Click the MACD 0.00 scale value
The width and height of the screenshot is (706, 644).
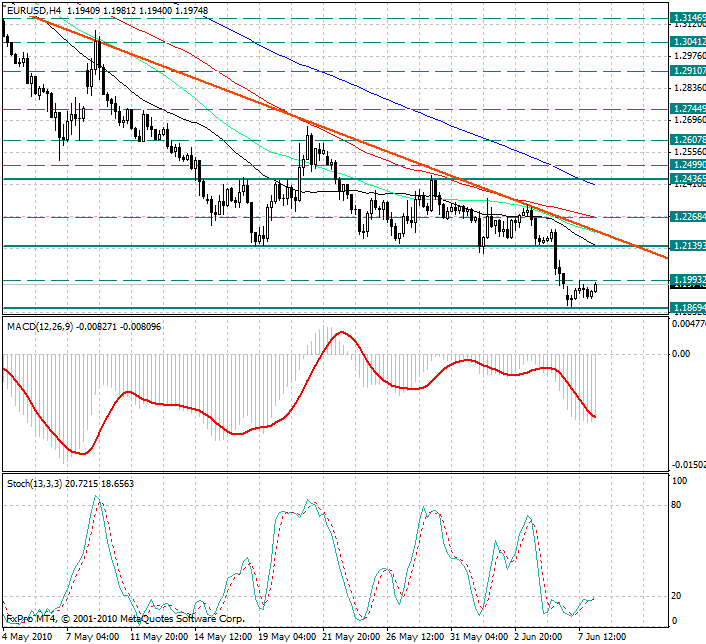pyautogui.click(x=681, y=354)
